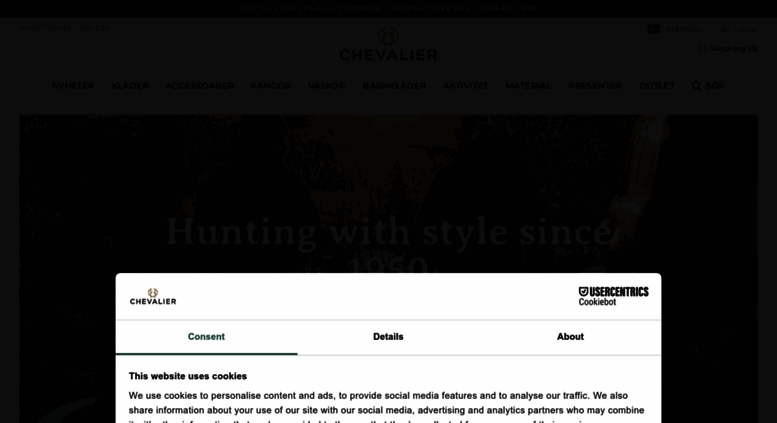Switch to the About tab in cookie dialog

pos(570,337)
